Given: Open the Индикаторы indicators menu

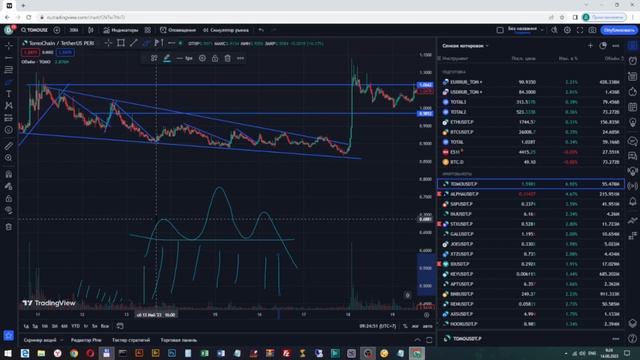Looking at the screenshot, I should [x=121, y=30].
